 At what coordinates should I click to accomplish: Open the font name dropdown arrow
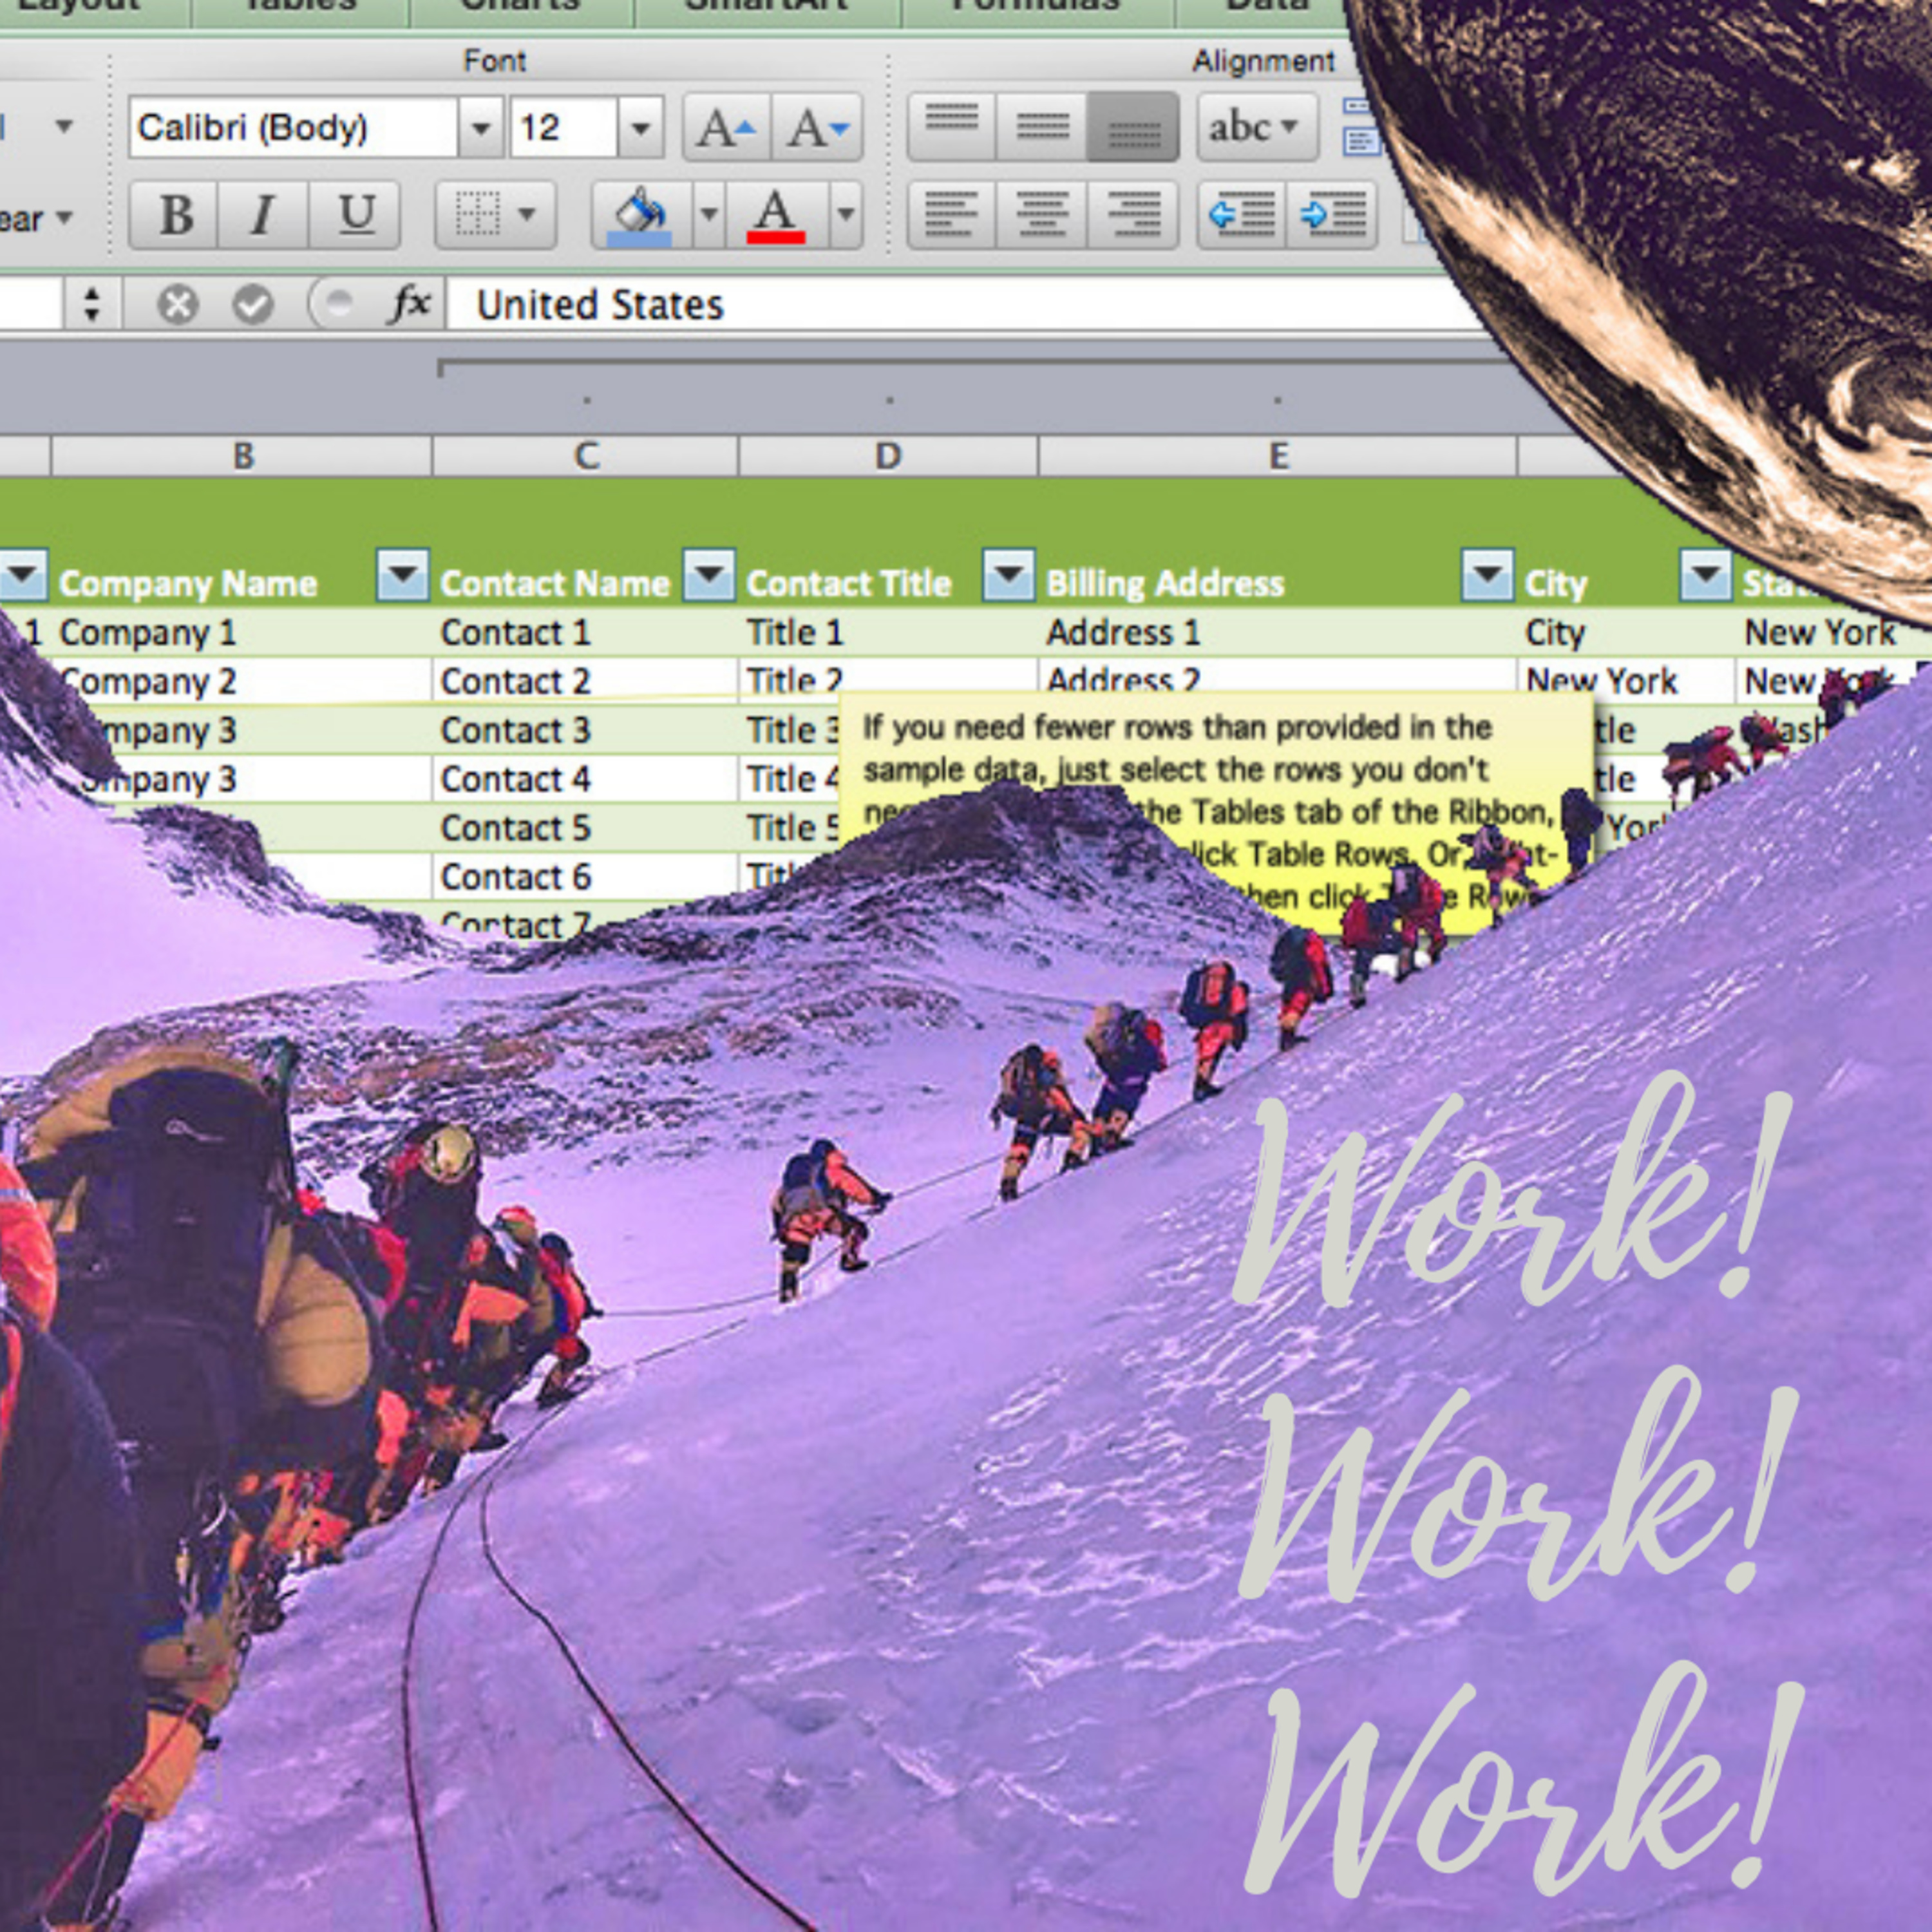pos(481,128)
